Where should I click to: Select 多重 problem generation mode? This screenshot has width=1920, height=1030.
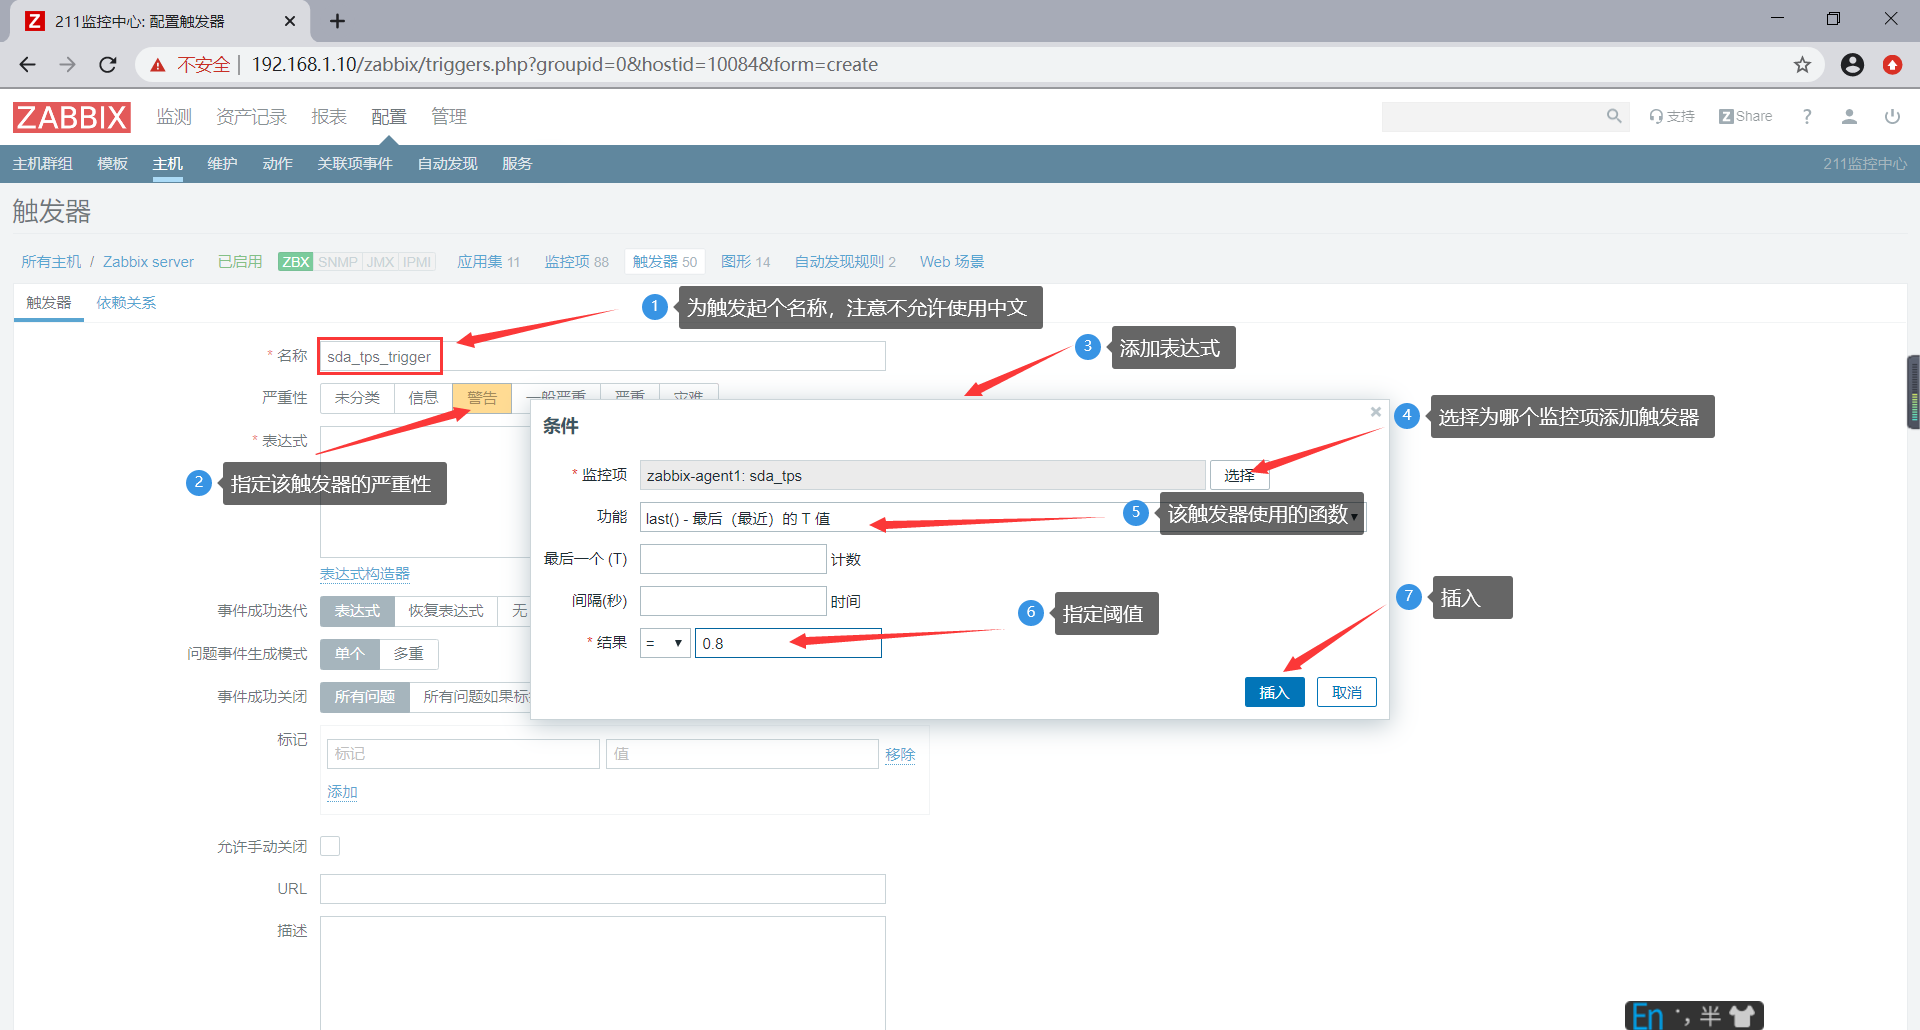(408, 654)
